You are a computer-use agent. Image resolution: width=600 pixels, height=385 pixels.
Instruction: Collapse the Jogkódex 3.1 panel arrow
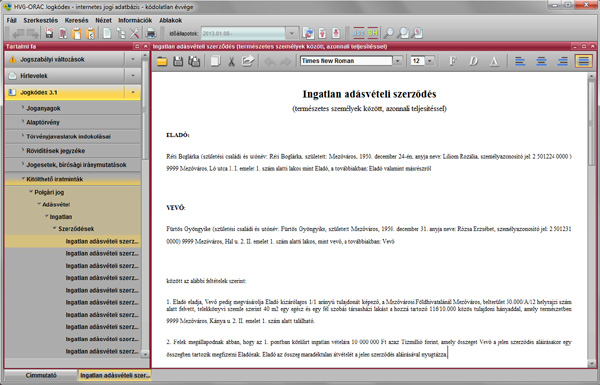[133, 92]
